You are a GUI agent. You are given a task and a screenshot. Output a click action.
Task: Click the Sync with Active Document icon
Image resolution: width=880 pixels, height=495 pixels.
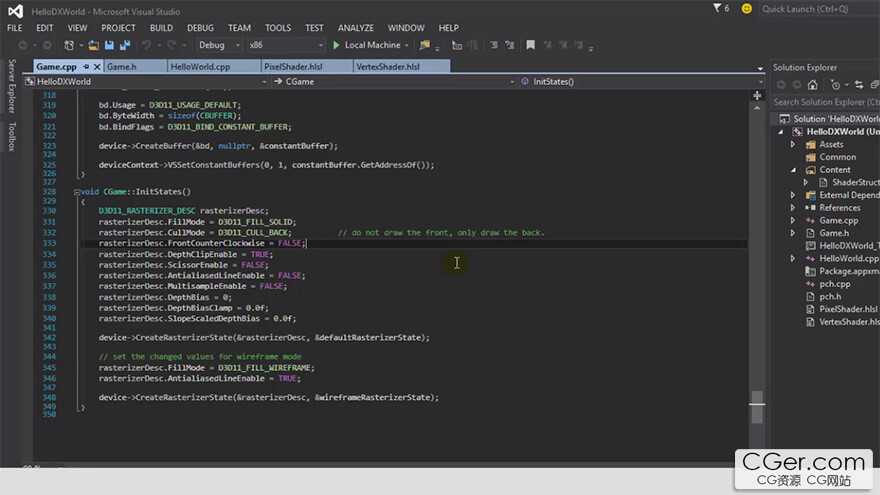pyautogui.click(x=859, y=85)
